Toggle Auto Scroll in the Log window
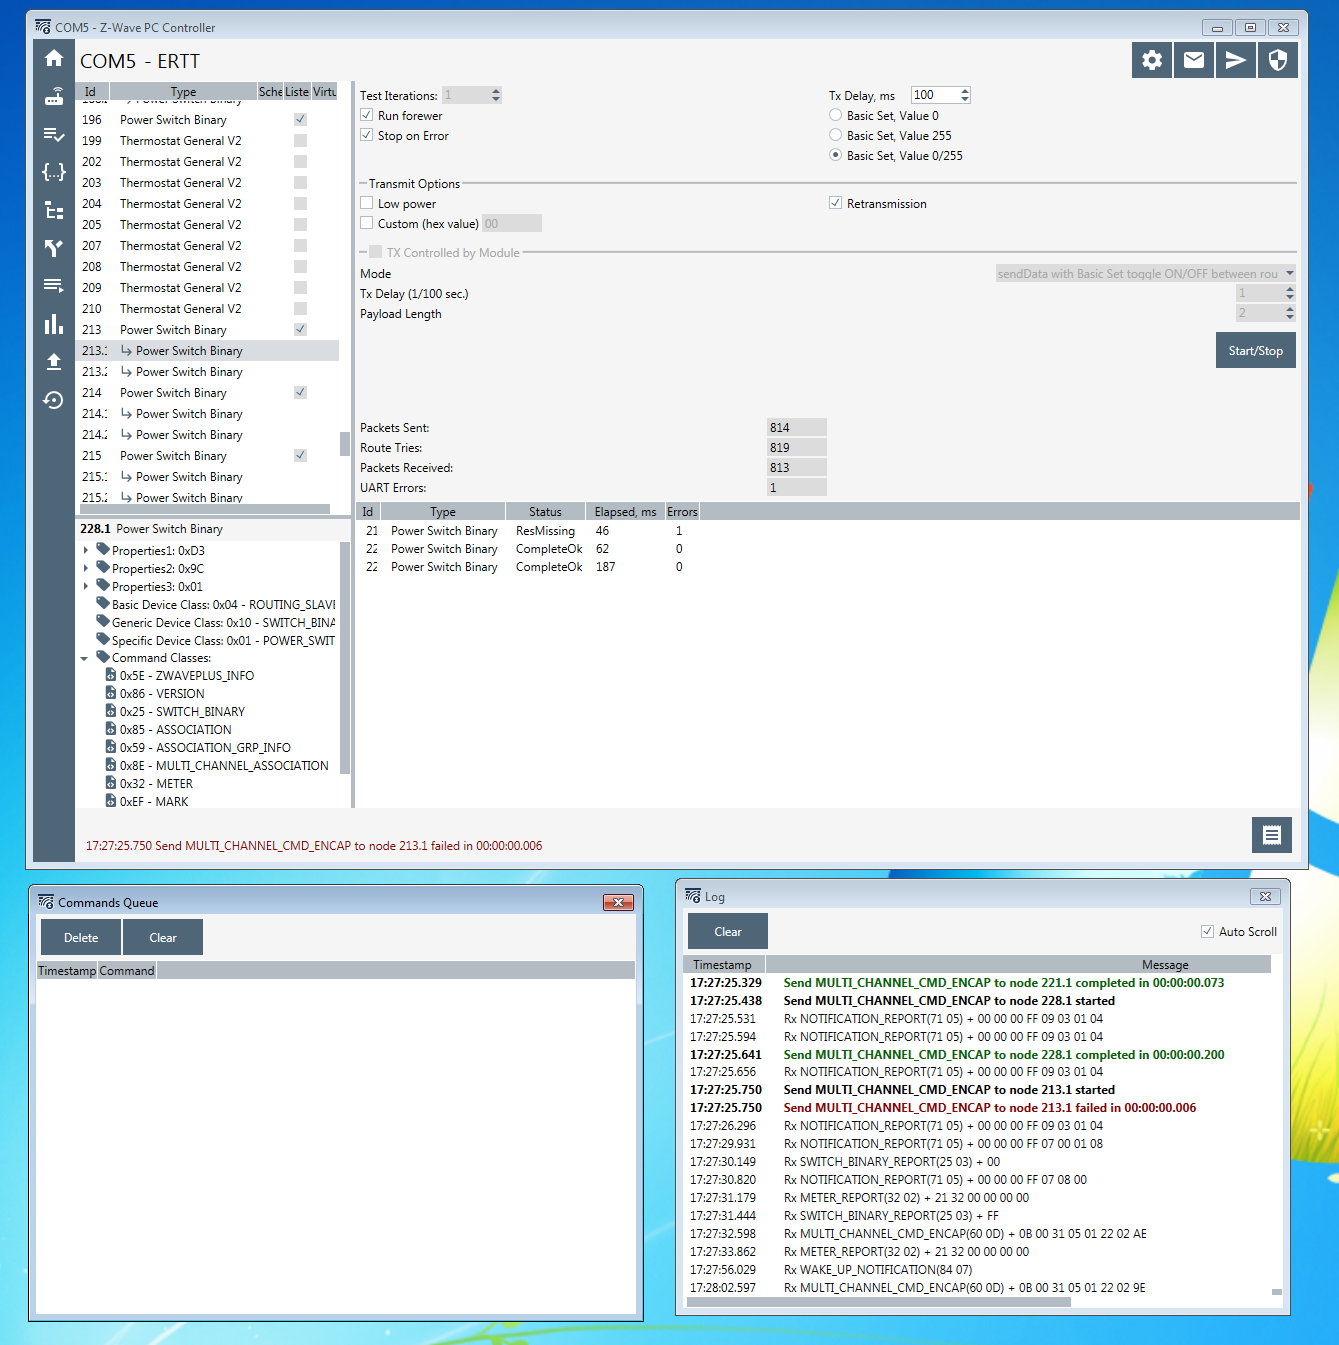1339x1345 pixels. click(1207, 931)
